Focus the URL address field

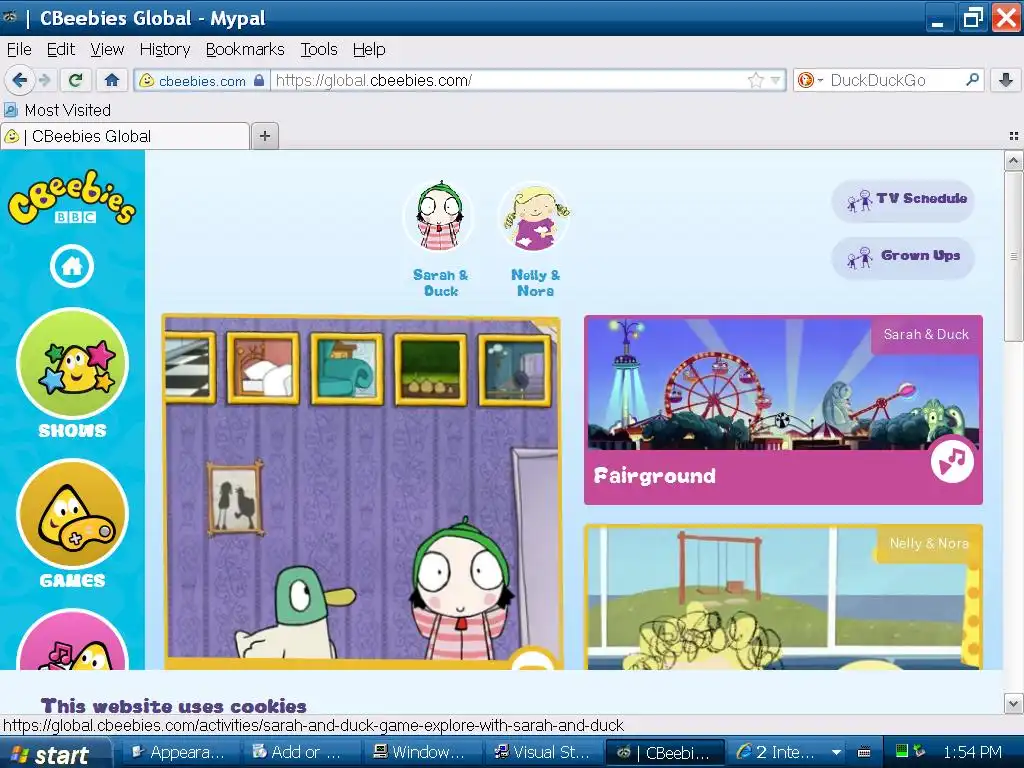click(509, 80)
